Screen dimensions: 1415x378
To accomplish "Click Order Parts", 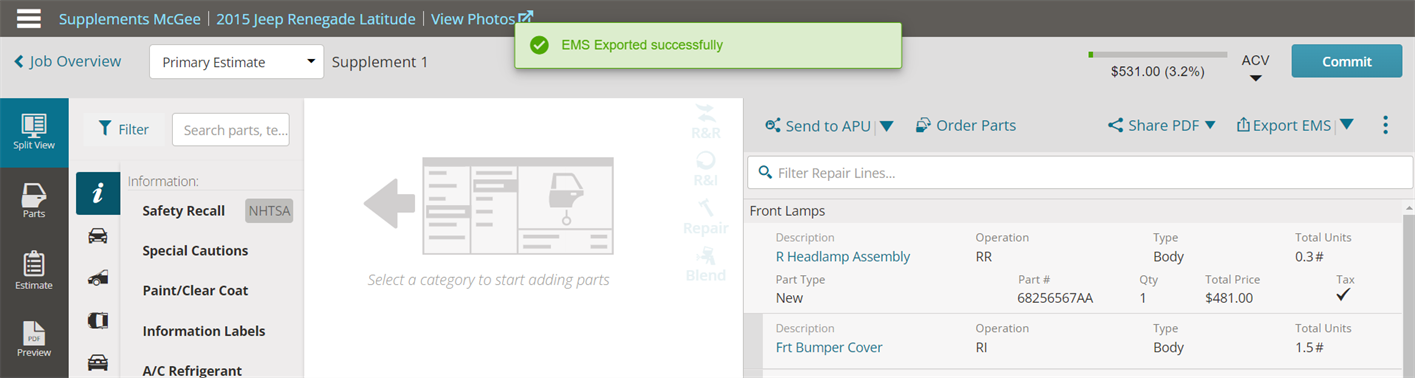I will pyautogui.click(x=966, y=126).
